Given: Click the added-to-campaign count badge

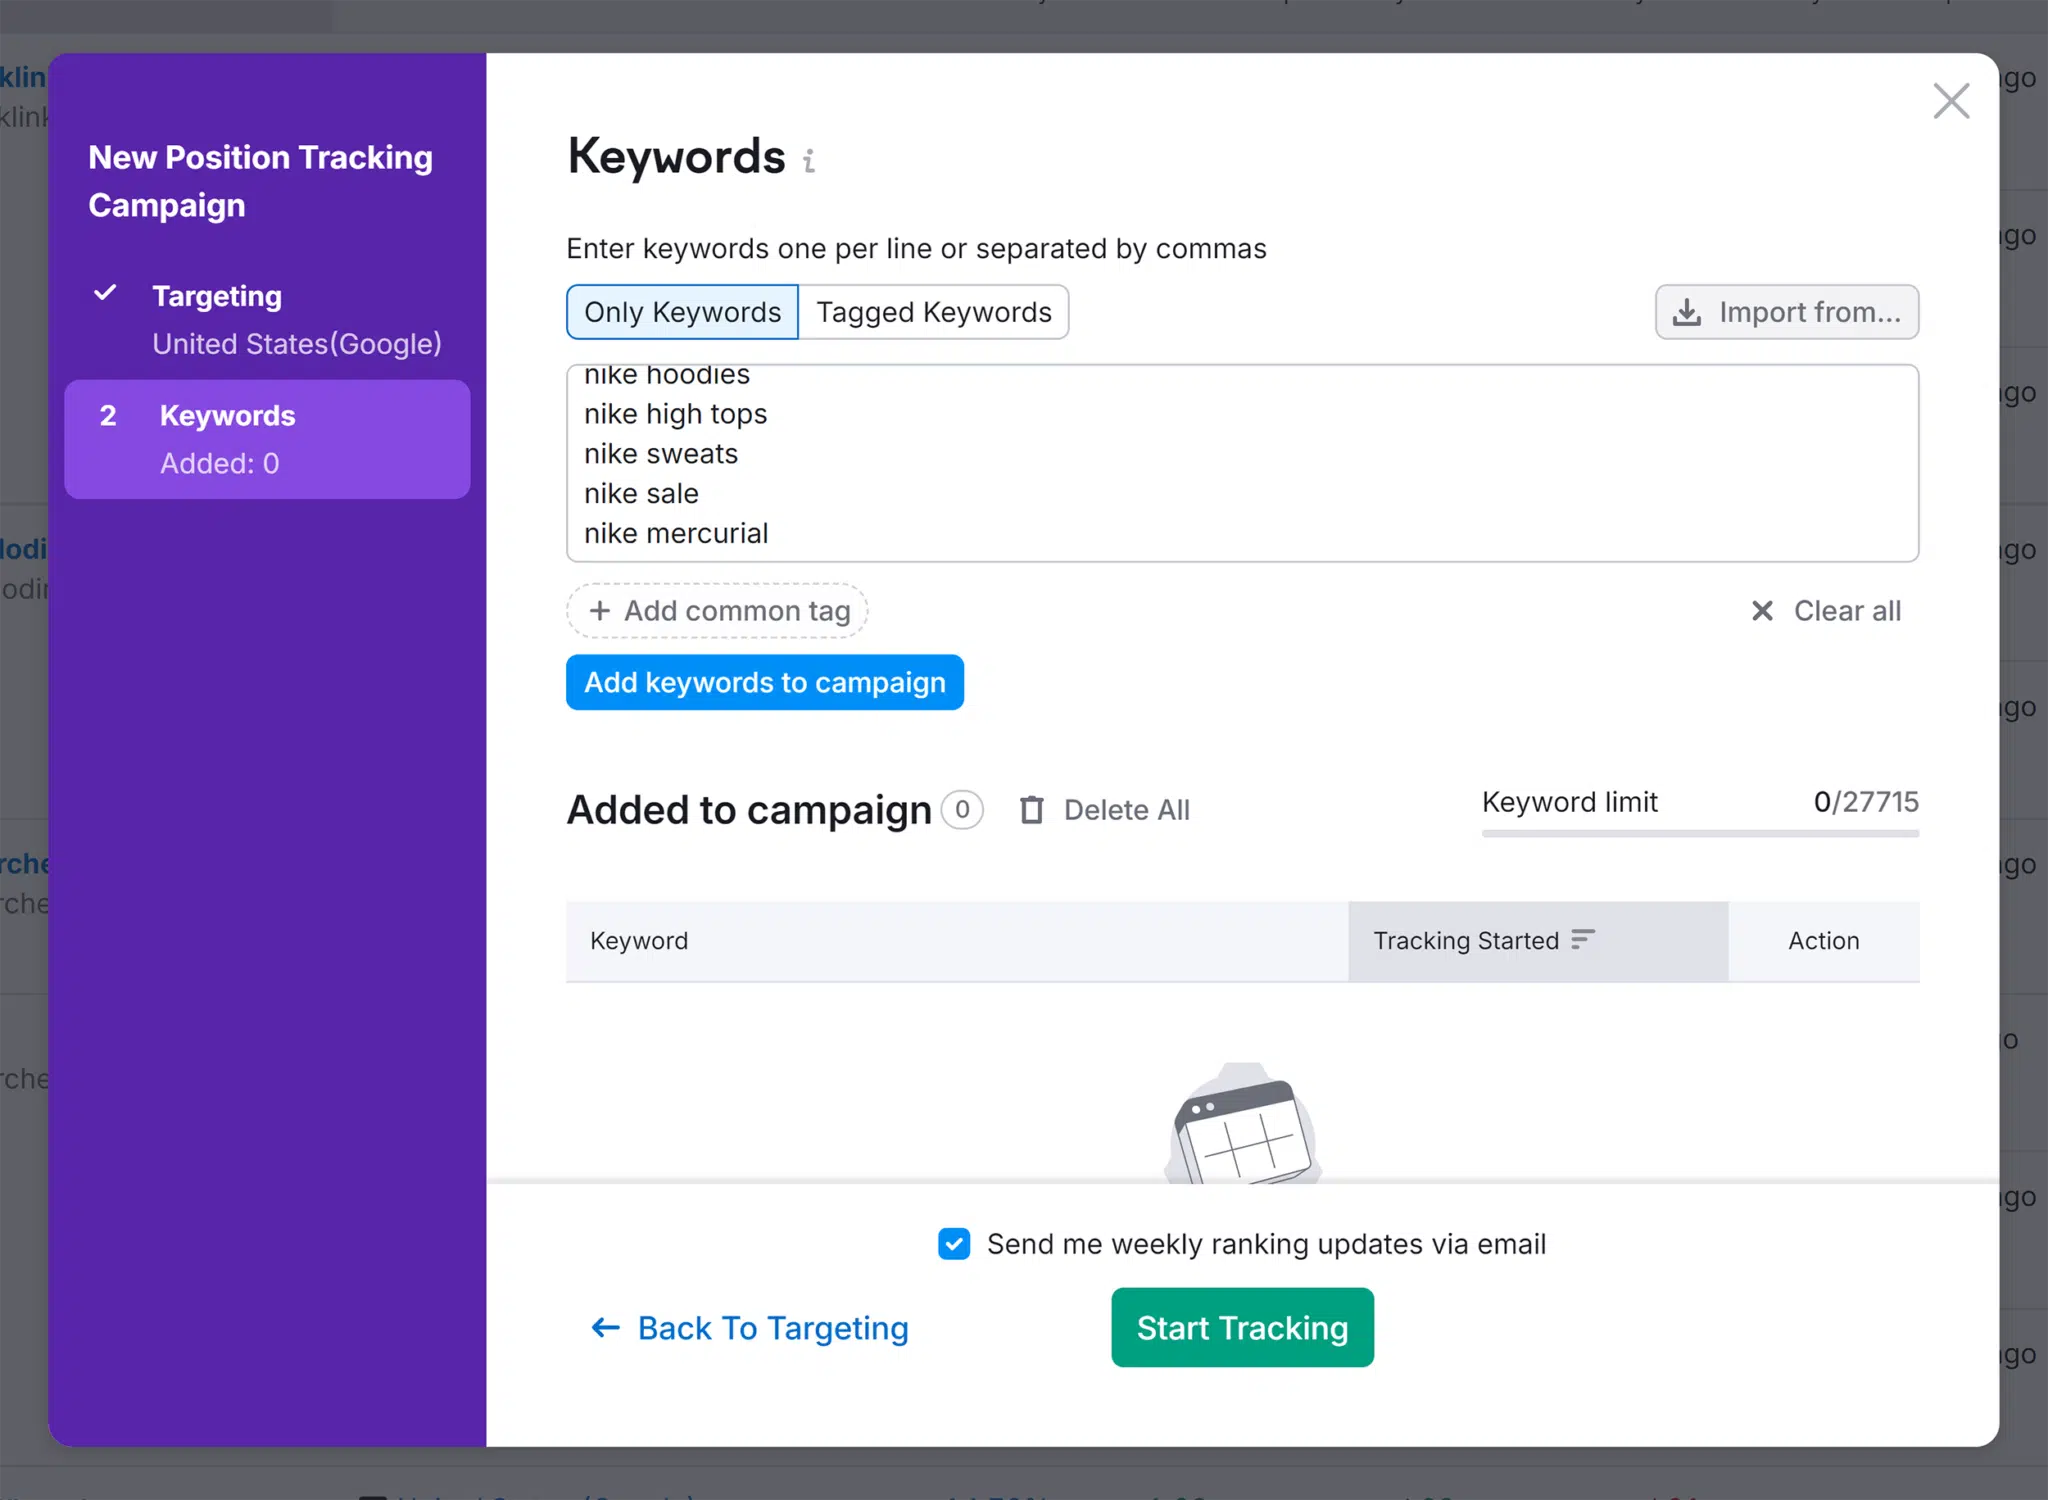Looking at the screenshot, I should [962, 810].
